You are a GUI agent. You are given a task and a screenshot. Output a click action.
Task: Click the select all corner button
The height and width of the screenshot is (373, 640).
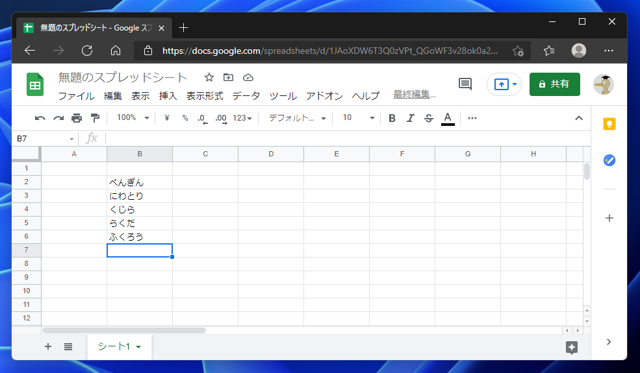pos(26,154)
